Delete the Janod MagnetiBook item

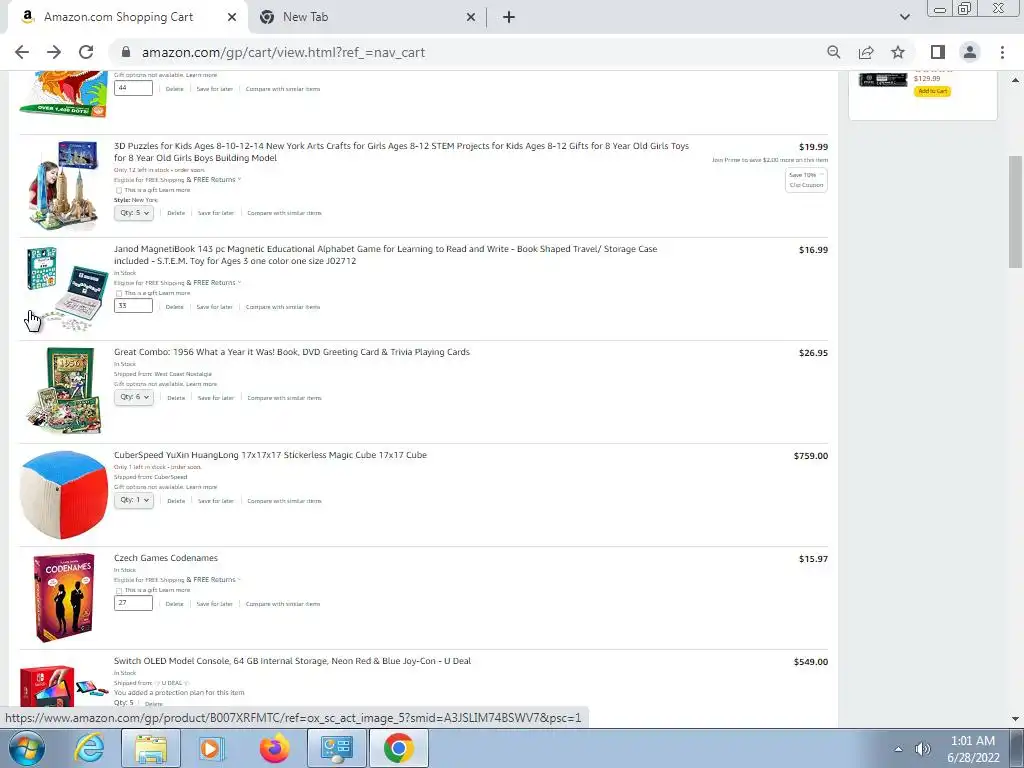(x=174, y=307)
